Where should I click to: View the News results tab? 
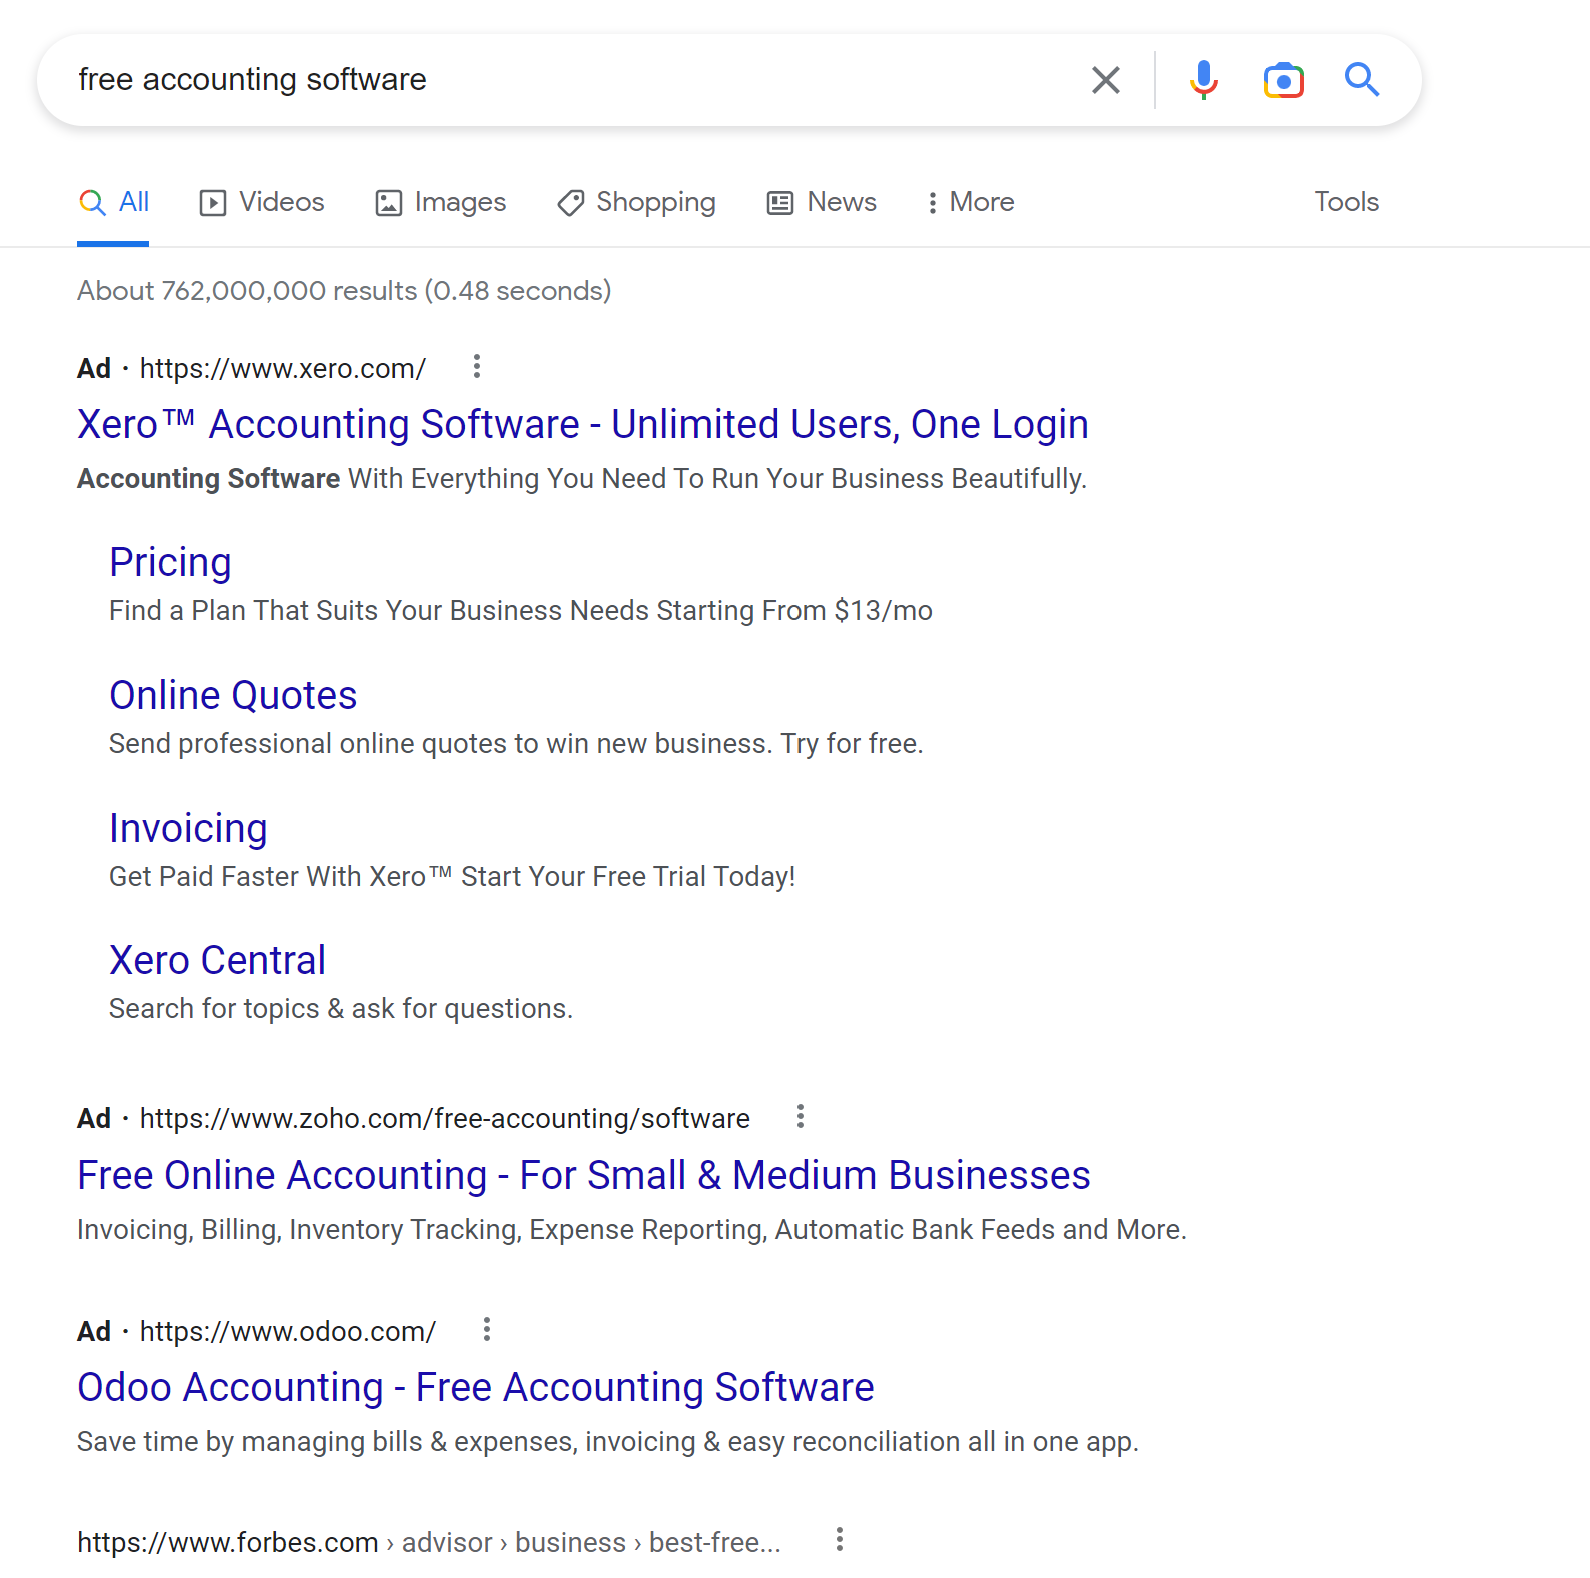[822, 202]
